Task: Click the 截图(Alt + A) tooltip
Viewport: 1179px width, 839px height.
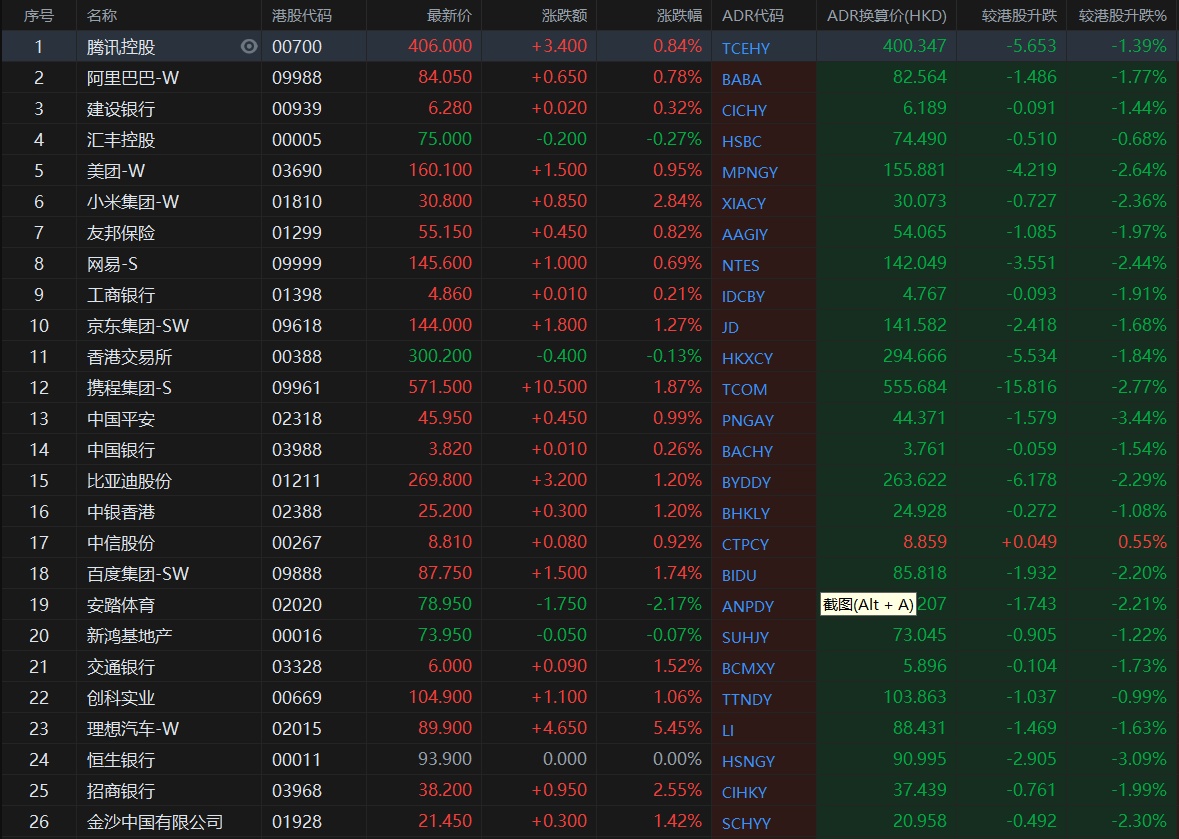Action: (x=867, y=604)
